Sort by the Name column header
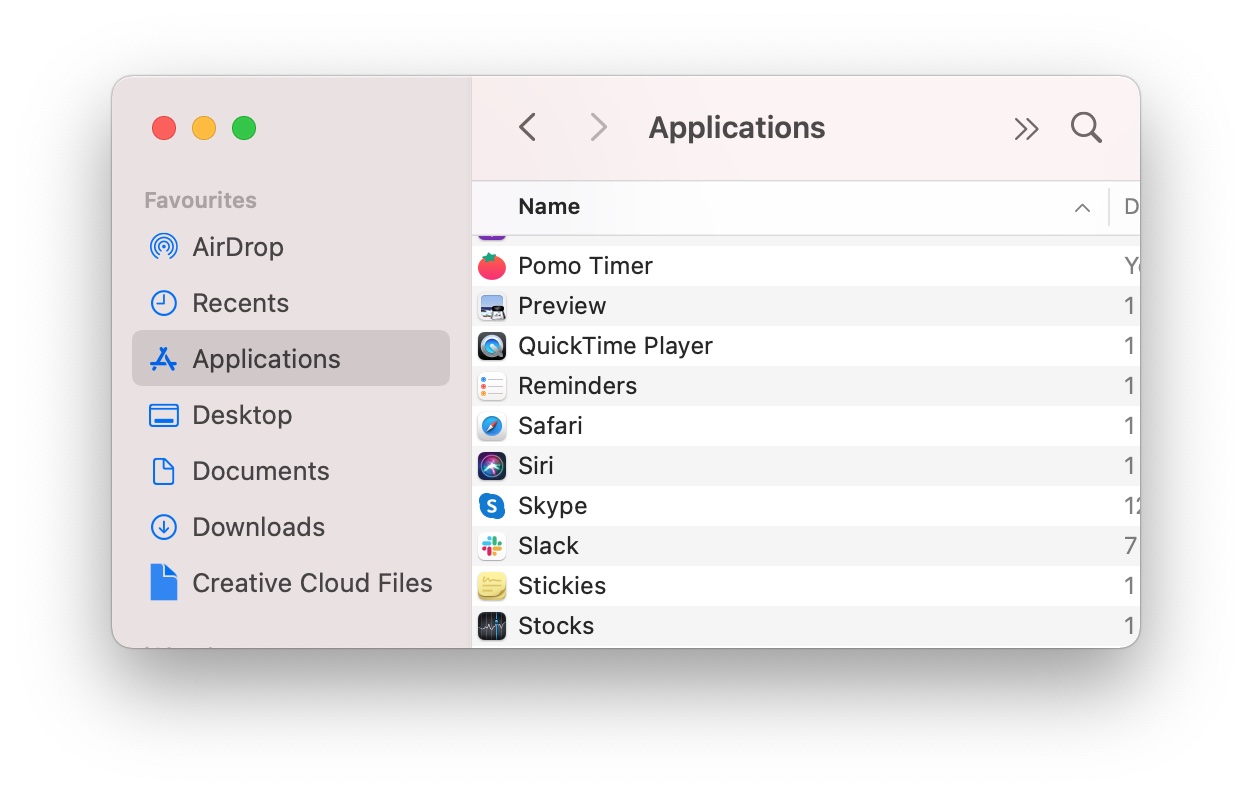 (x=549, y=207)
